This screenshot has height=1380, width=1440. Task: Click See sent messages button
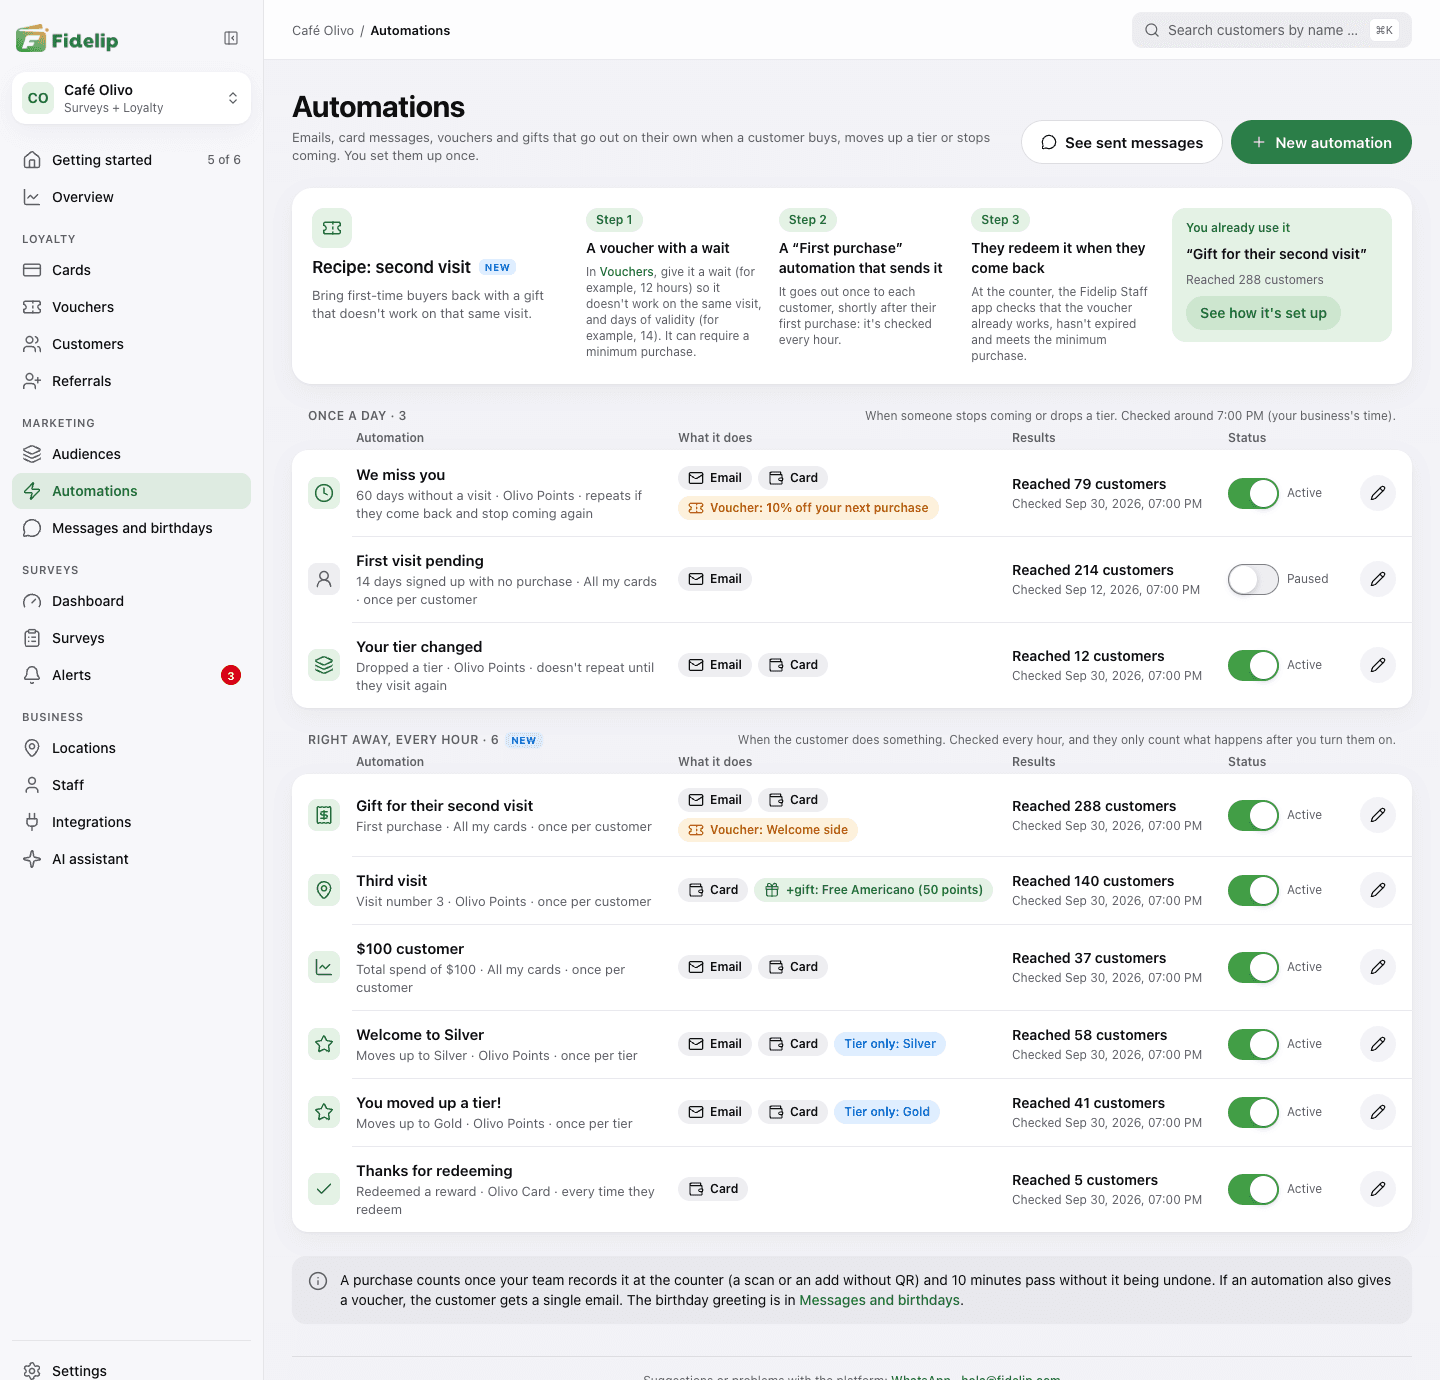[x=1121, y=142]
